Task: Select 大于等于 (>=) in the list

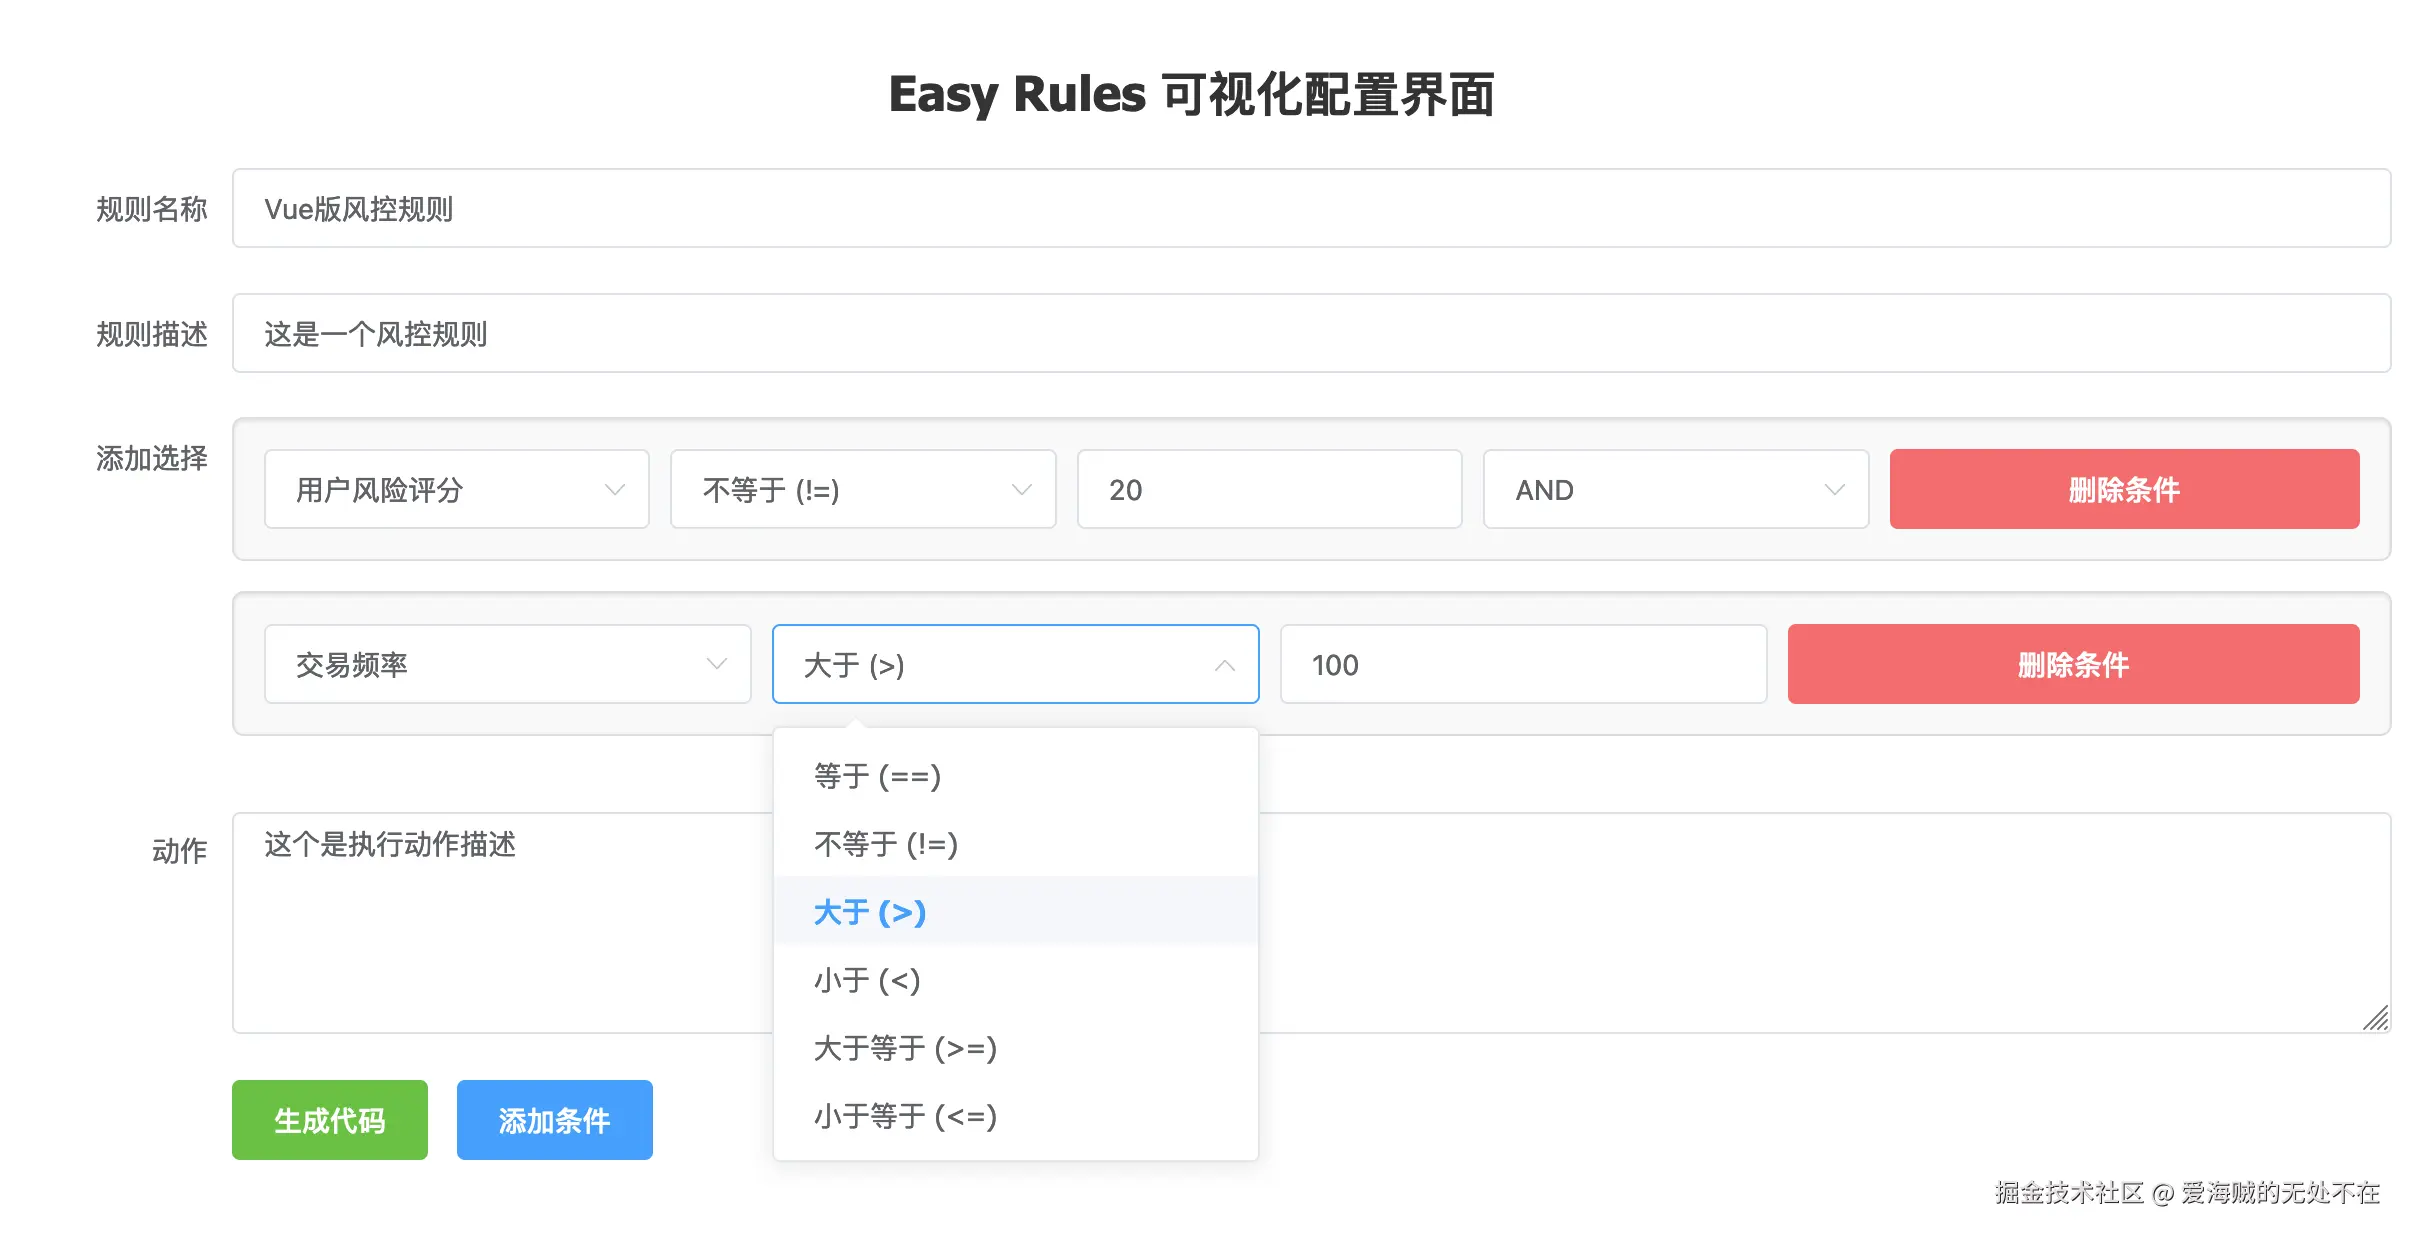Action: pyautogui.click(x=905, y=1048)
